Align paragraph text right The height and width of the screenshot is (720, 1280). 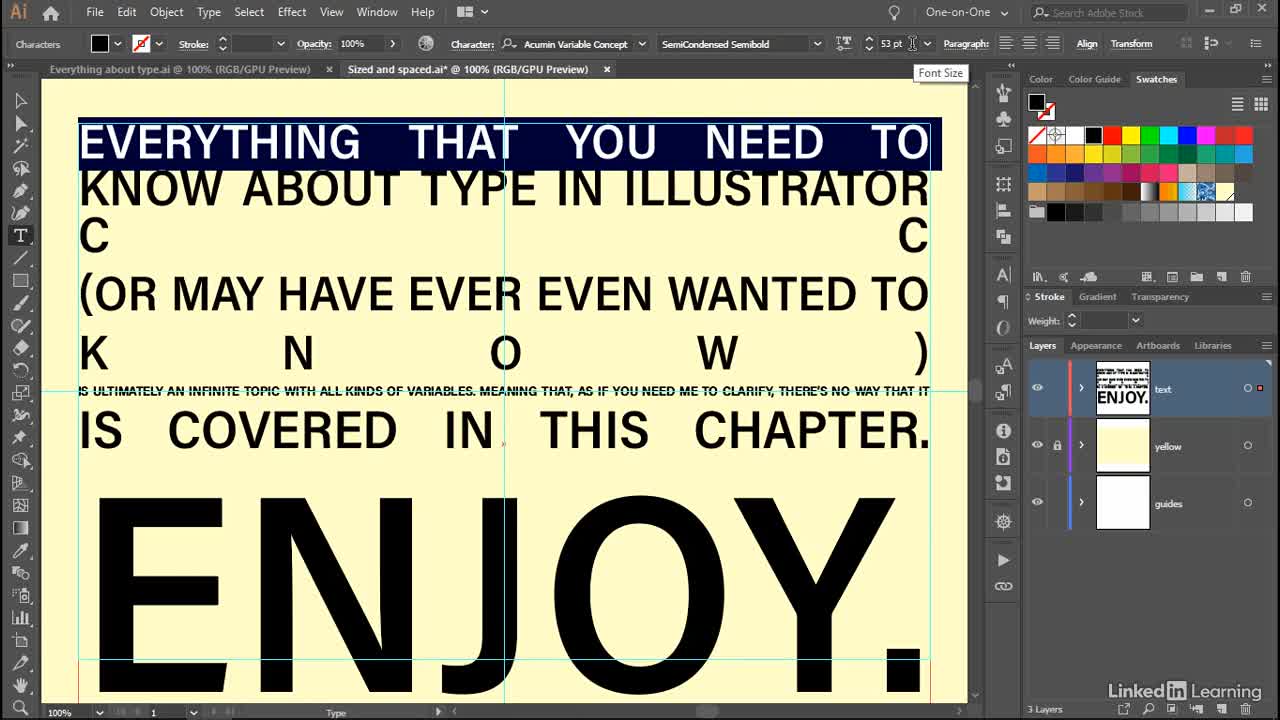pyautogui.click(x=1053, y=43)
